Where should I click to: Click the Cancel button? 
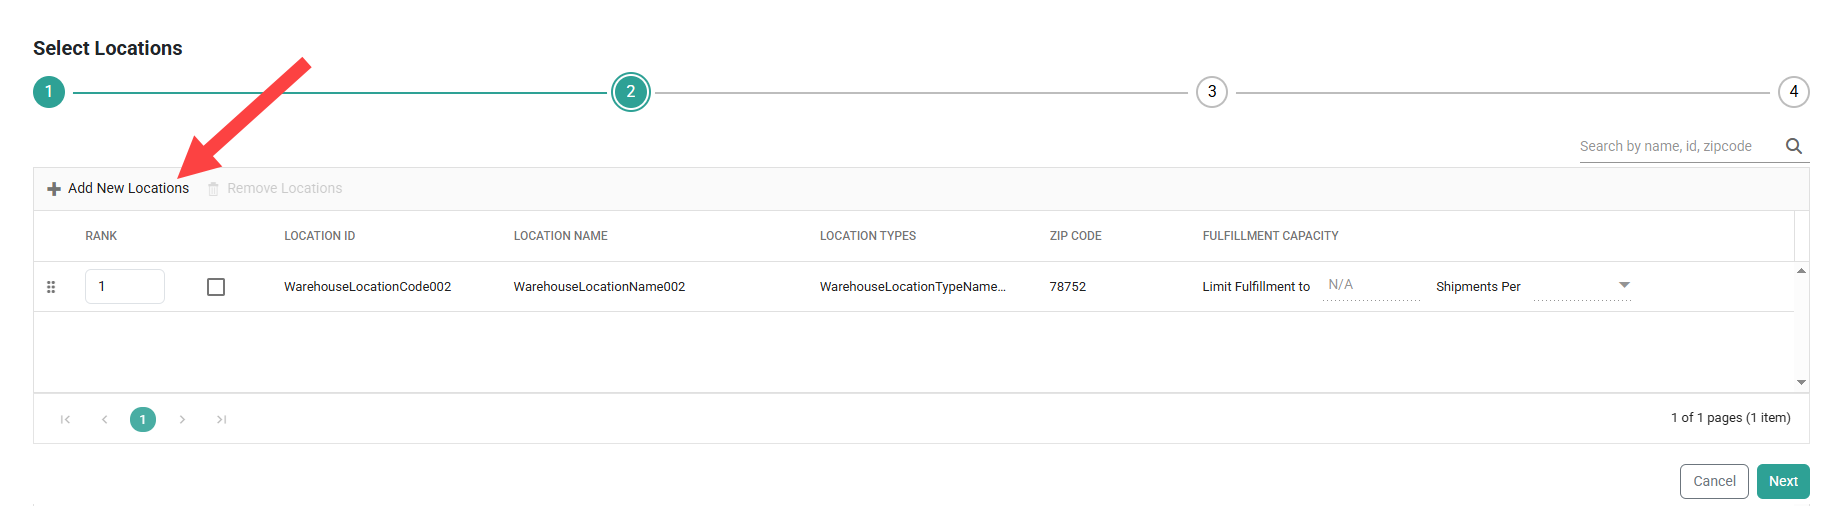[1714, 481]
